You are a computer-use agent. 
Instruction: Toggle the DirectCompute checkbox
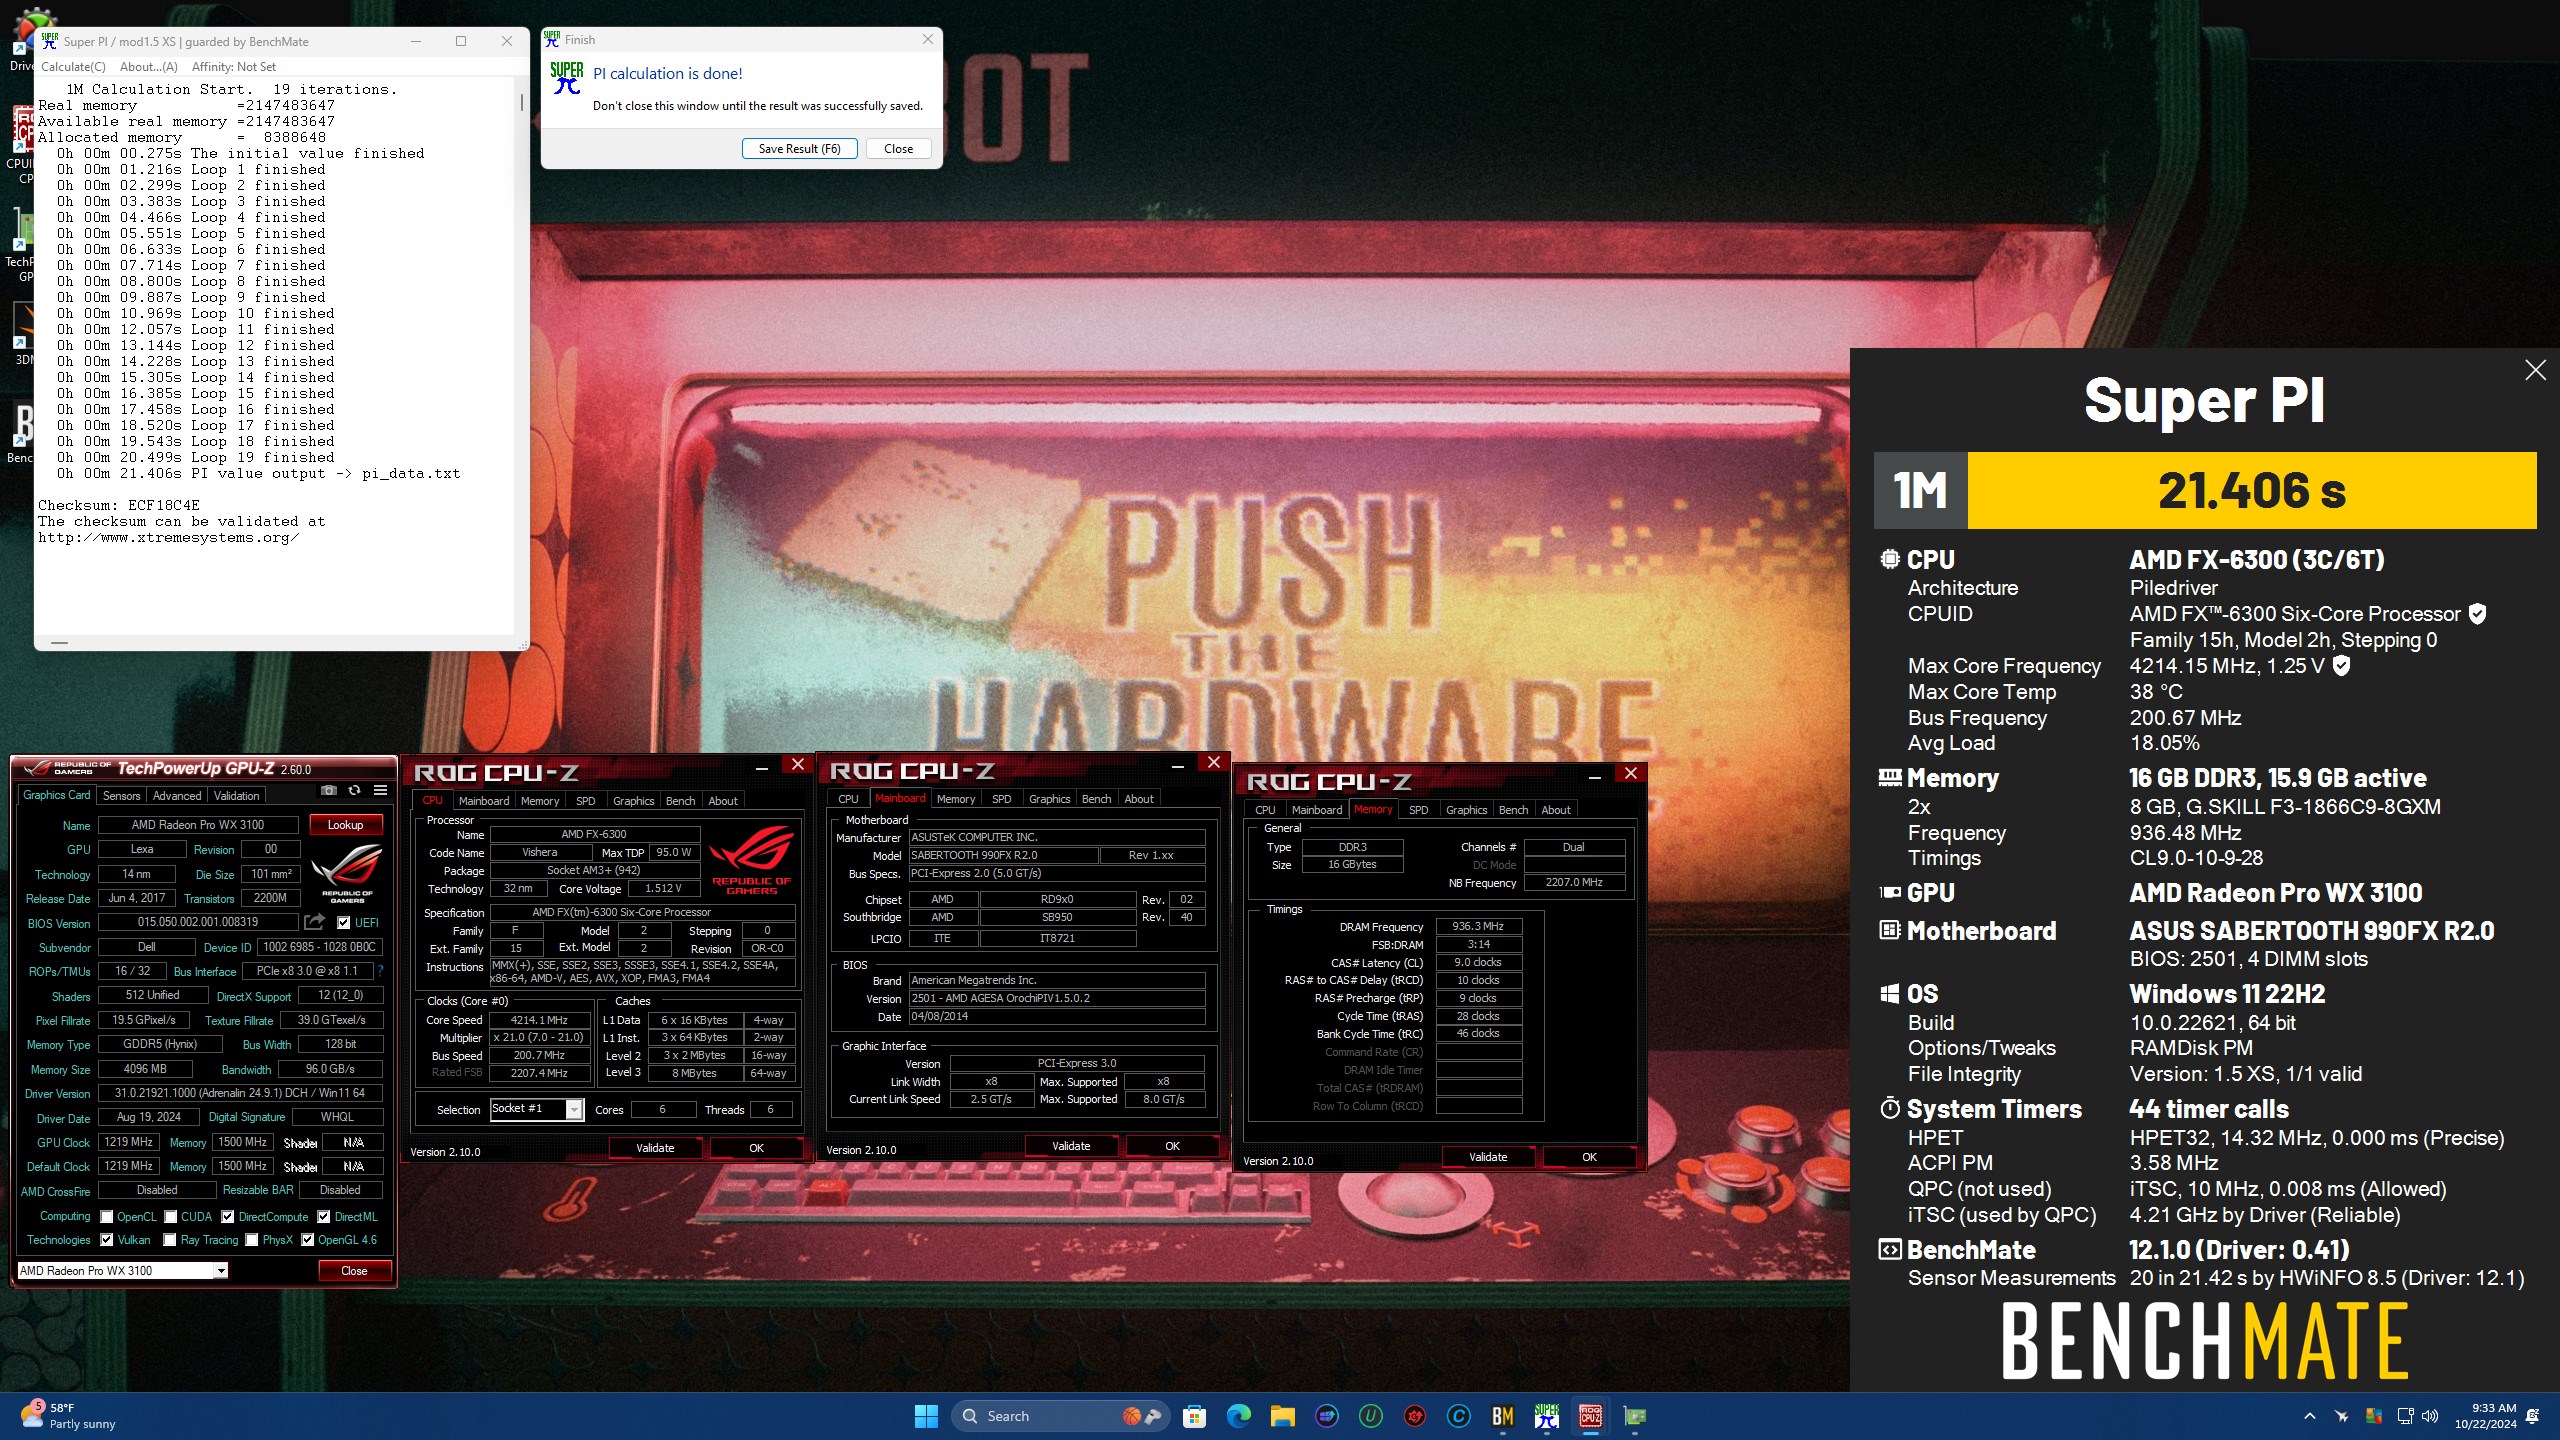tap(228, 1217)
